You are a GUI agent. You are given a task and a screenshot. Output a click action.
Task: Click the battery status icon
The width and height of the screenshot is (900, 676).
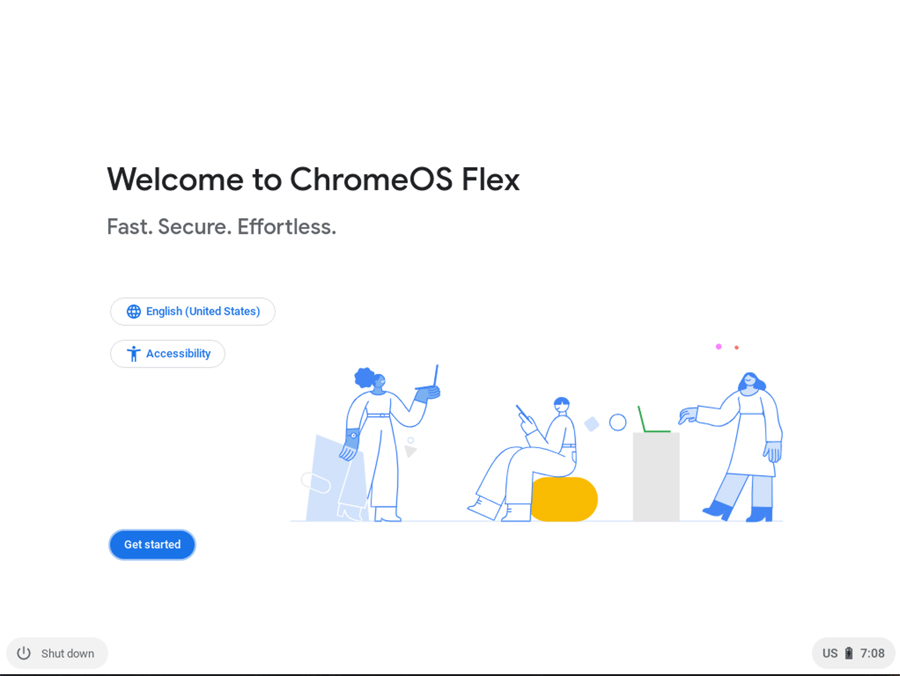pos(849,654)
